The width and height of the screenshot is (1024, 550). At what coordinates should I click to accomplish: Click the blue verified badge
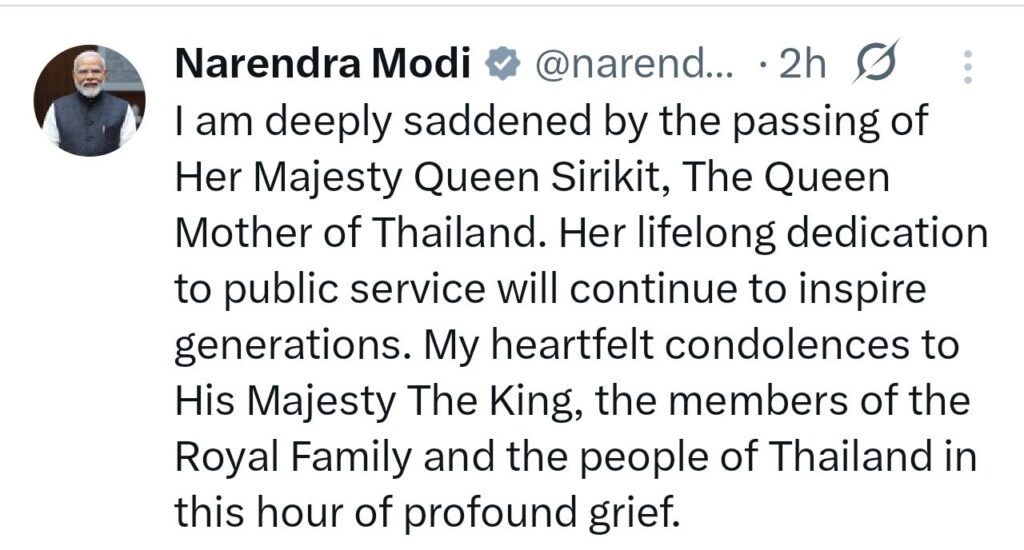501,67
